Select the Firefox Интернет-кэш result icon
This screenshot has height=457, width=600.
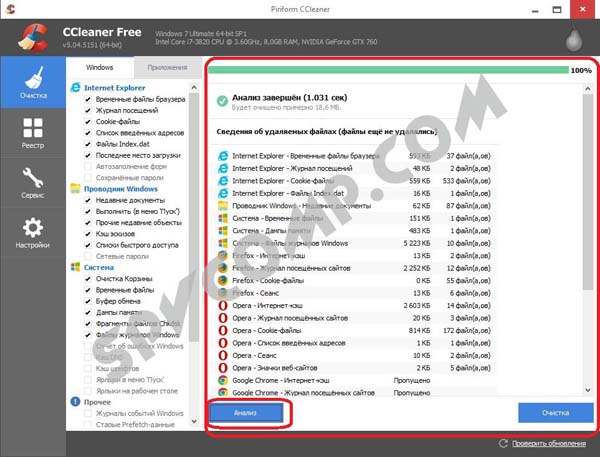point(222,254)
